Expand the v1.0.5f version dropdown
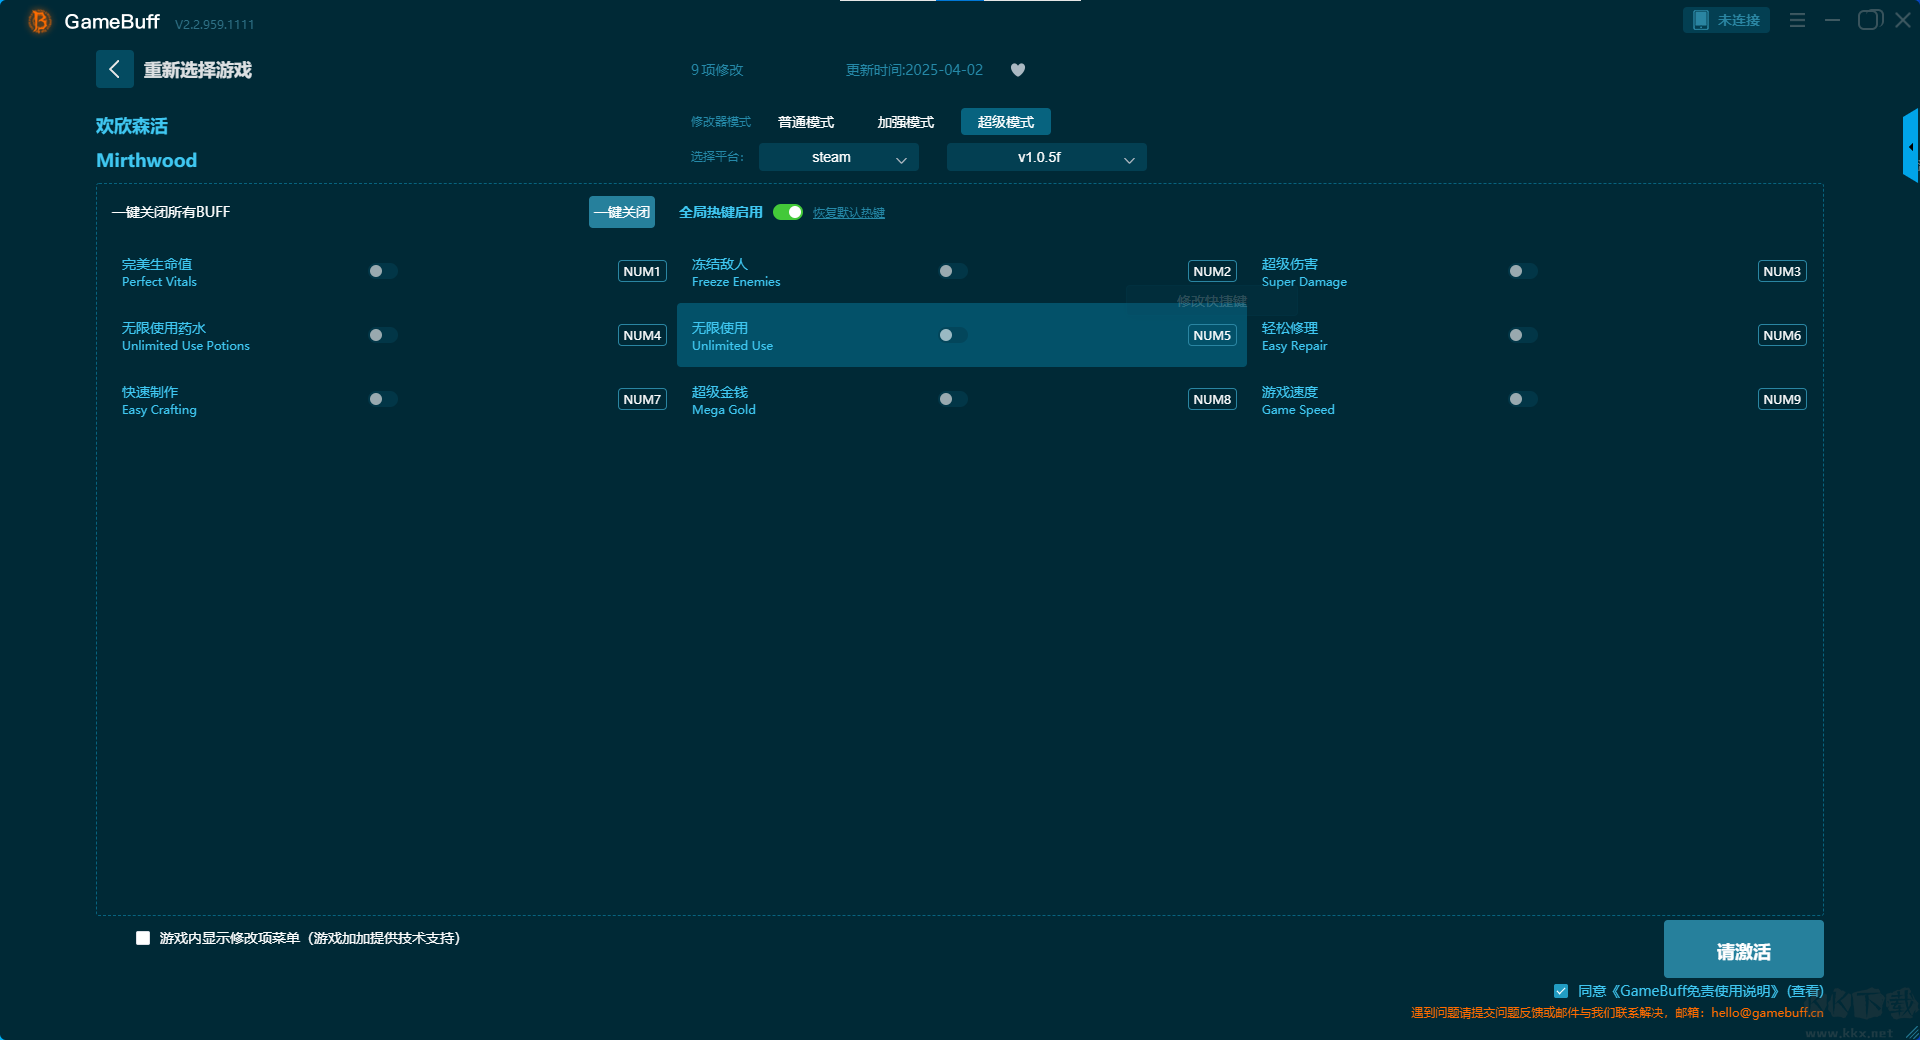1920x1040 pixels. 1046,157
